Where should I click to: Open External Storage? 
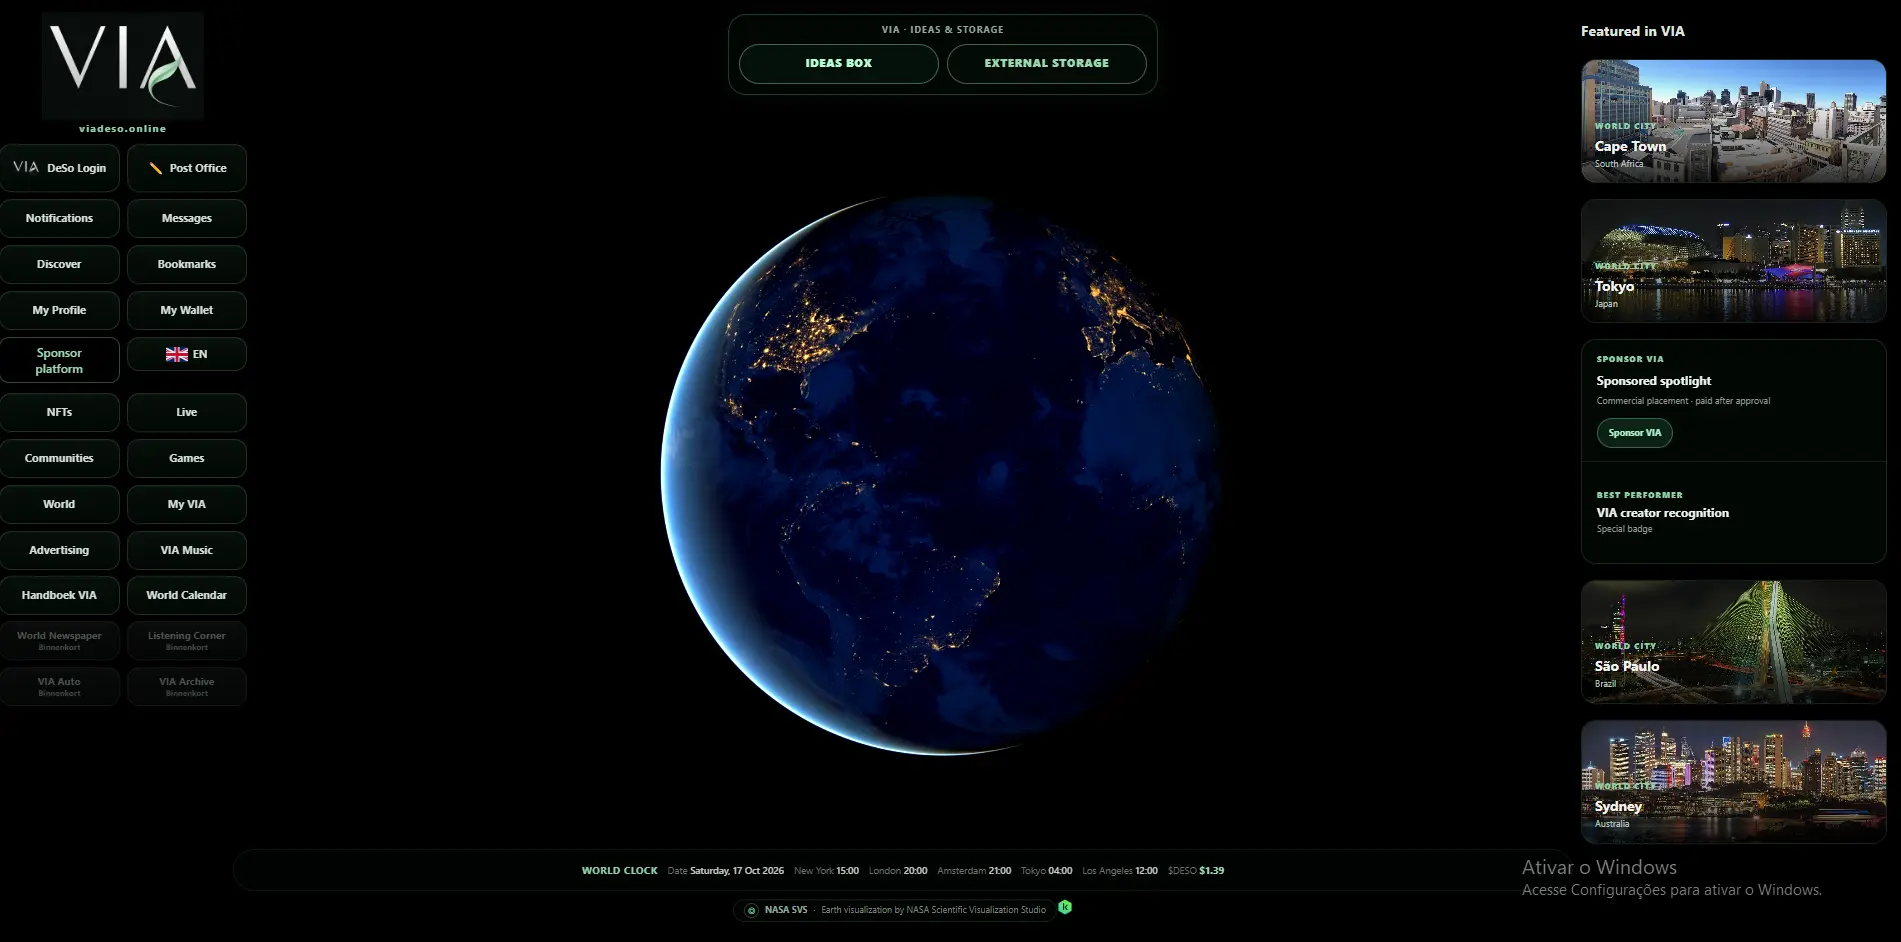click(x=1047, y=63)
